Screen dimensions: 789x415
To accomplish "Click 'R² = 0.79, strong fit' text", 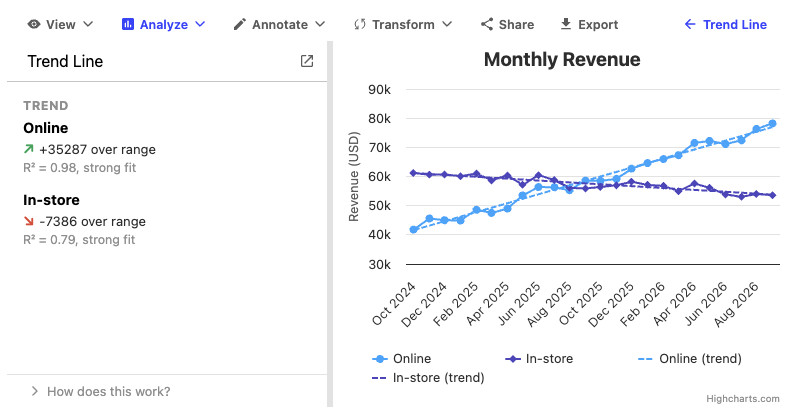I will [x=79, y=239].
